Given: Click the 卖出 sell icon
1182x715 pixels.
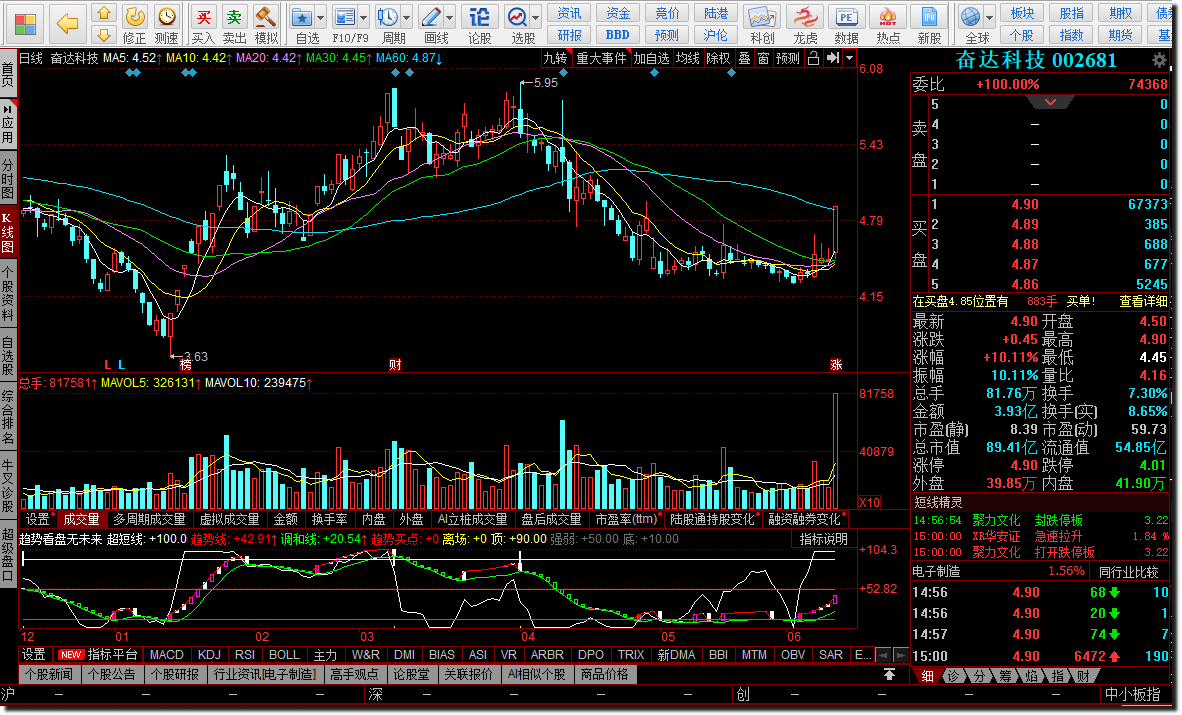Looking at the screenshot, I should pyautogui.click(x=234, y=16).
